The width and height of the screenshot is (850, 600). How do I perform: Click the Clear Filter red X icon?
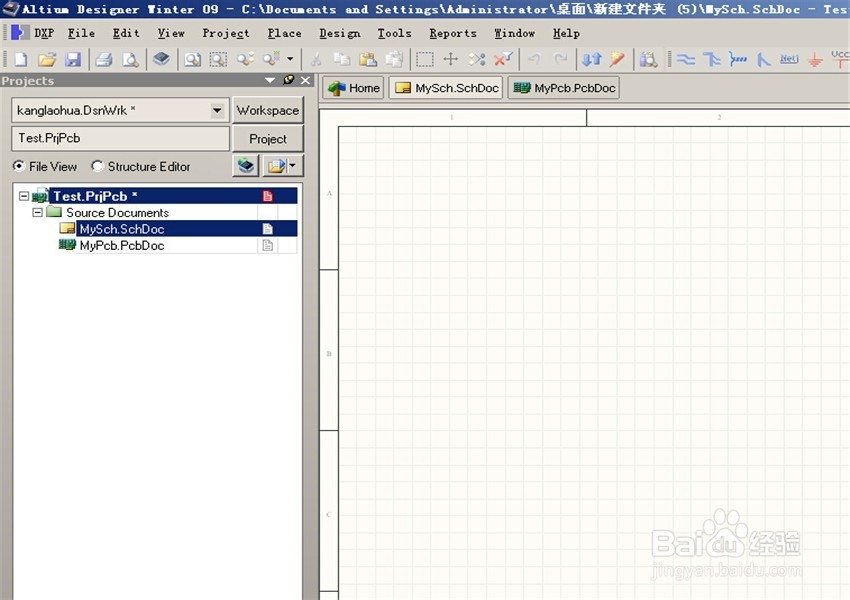[x=503, y=59]
